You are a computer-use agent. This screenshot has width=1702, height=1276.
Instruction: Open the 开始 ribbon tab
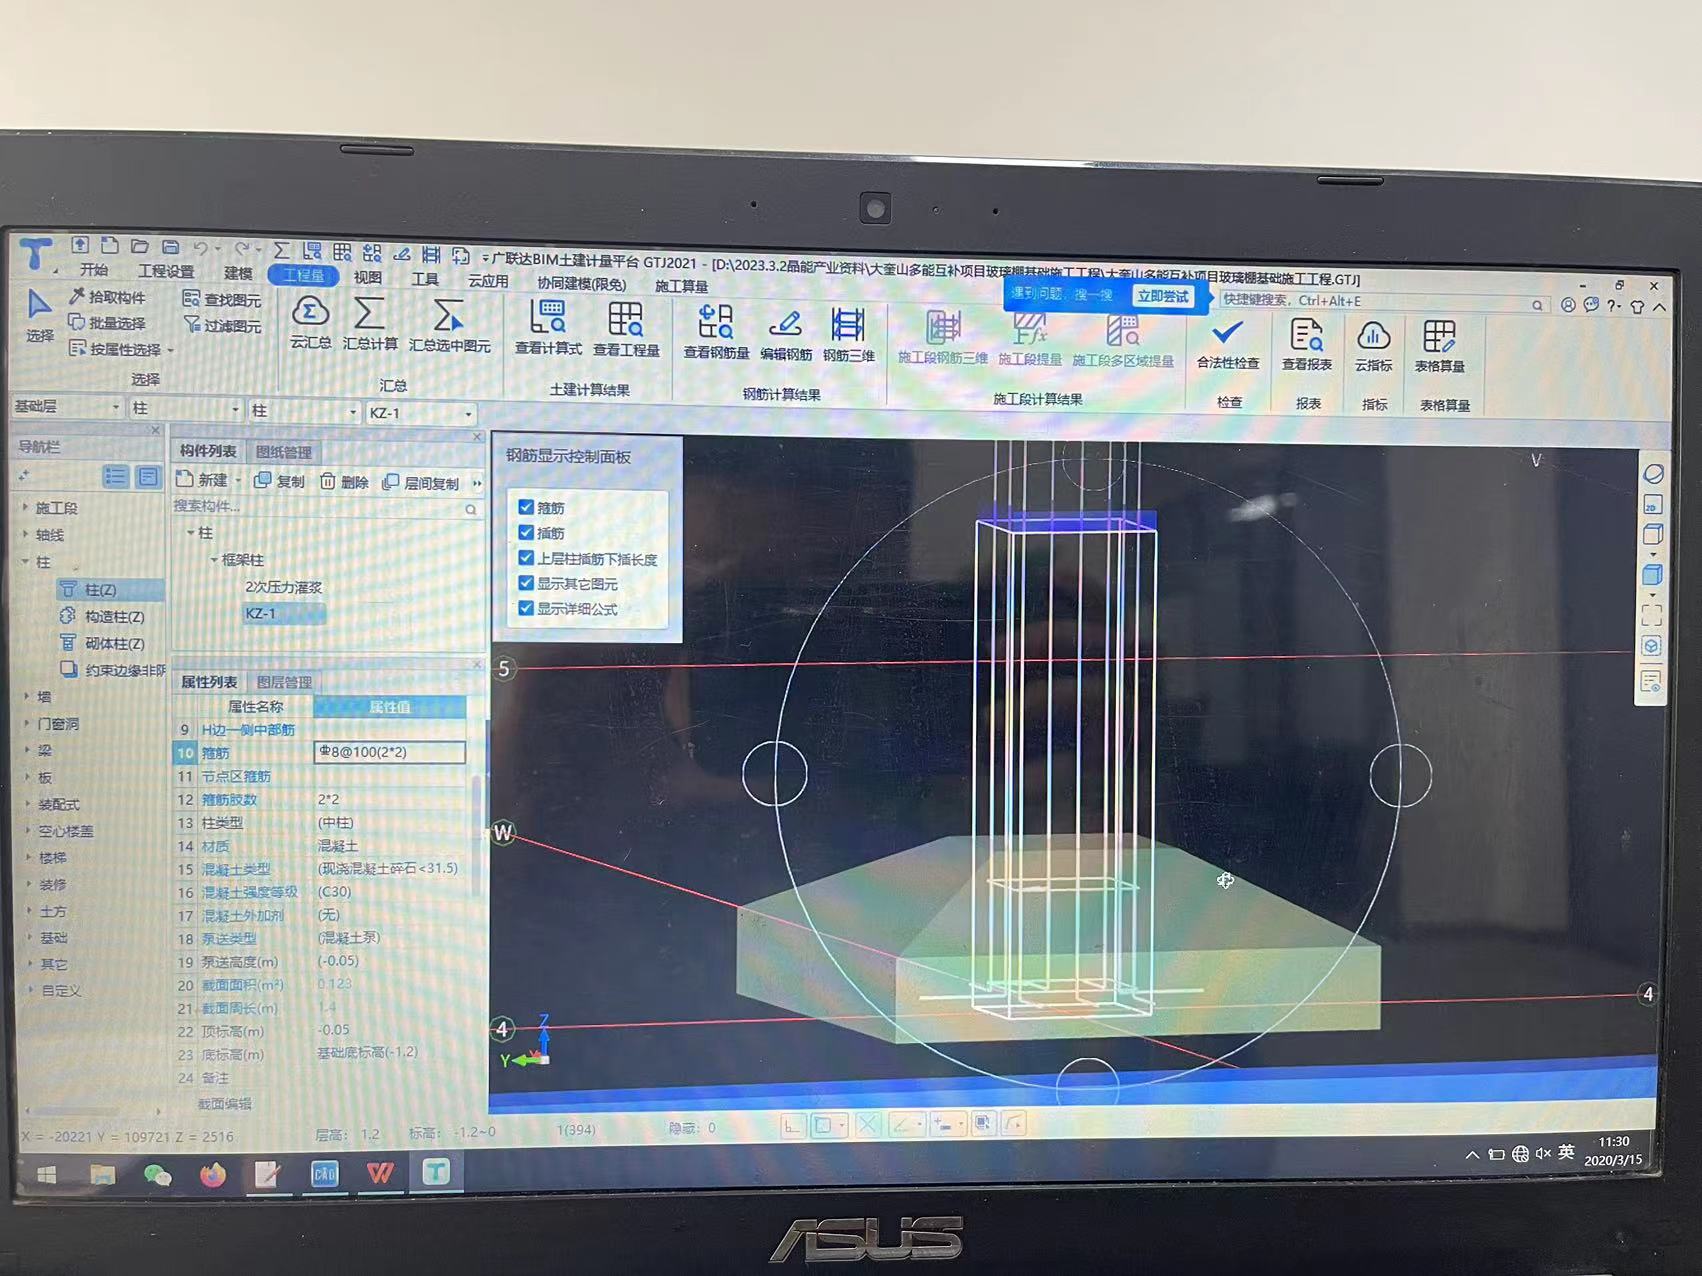[94, 270]
